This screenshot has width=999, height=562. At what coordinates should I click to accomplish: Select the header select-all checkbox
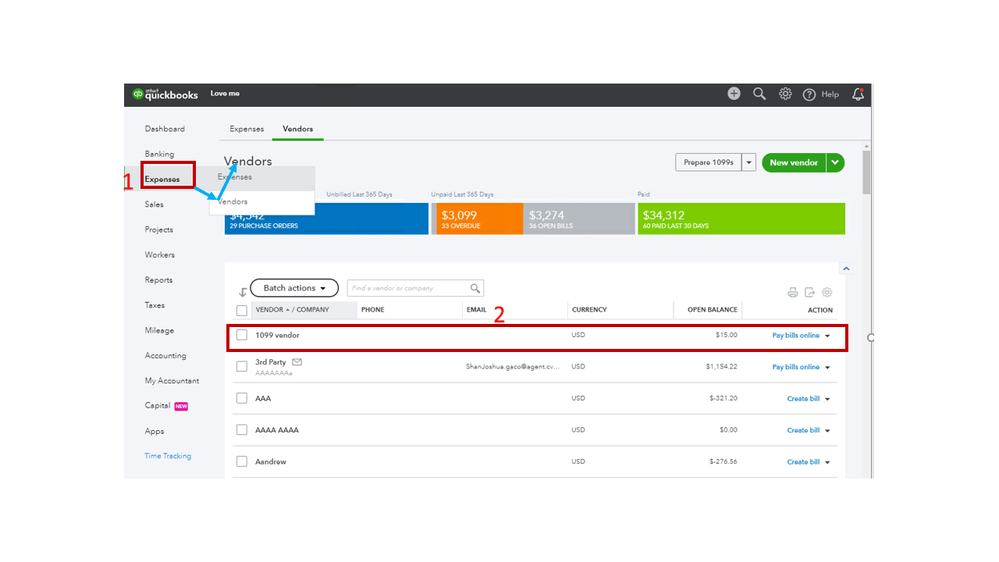(241, 310)
